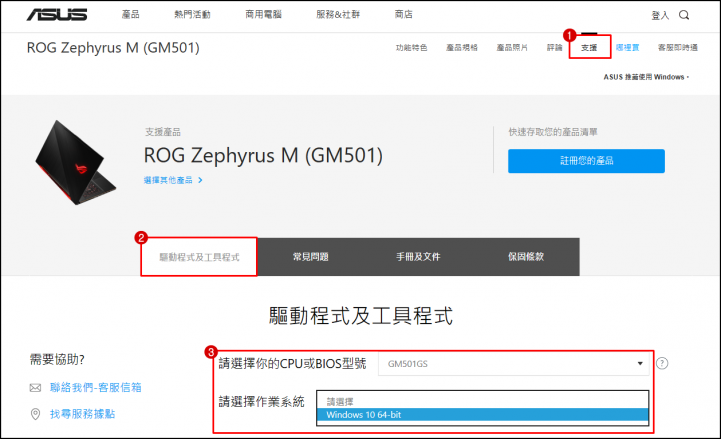This screenshot has width=721, height=439.
Task: Select the Windows 10 64-bit option
Action: coord(482,415)
